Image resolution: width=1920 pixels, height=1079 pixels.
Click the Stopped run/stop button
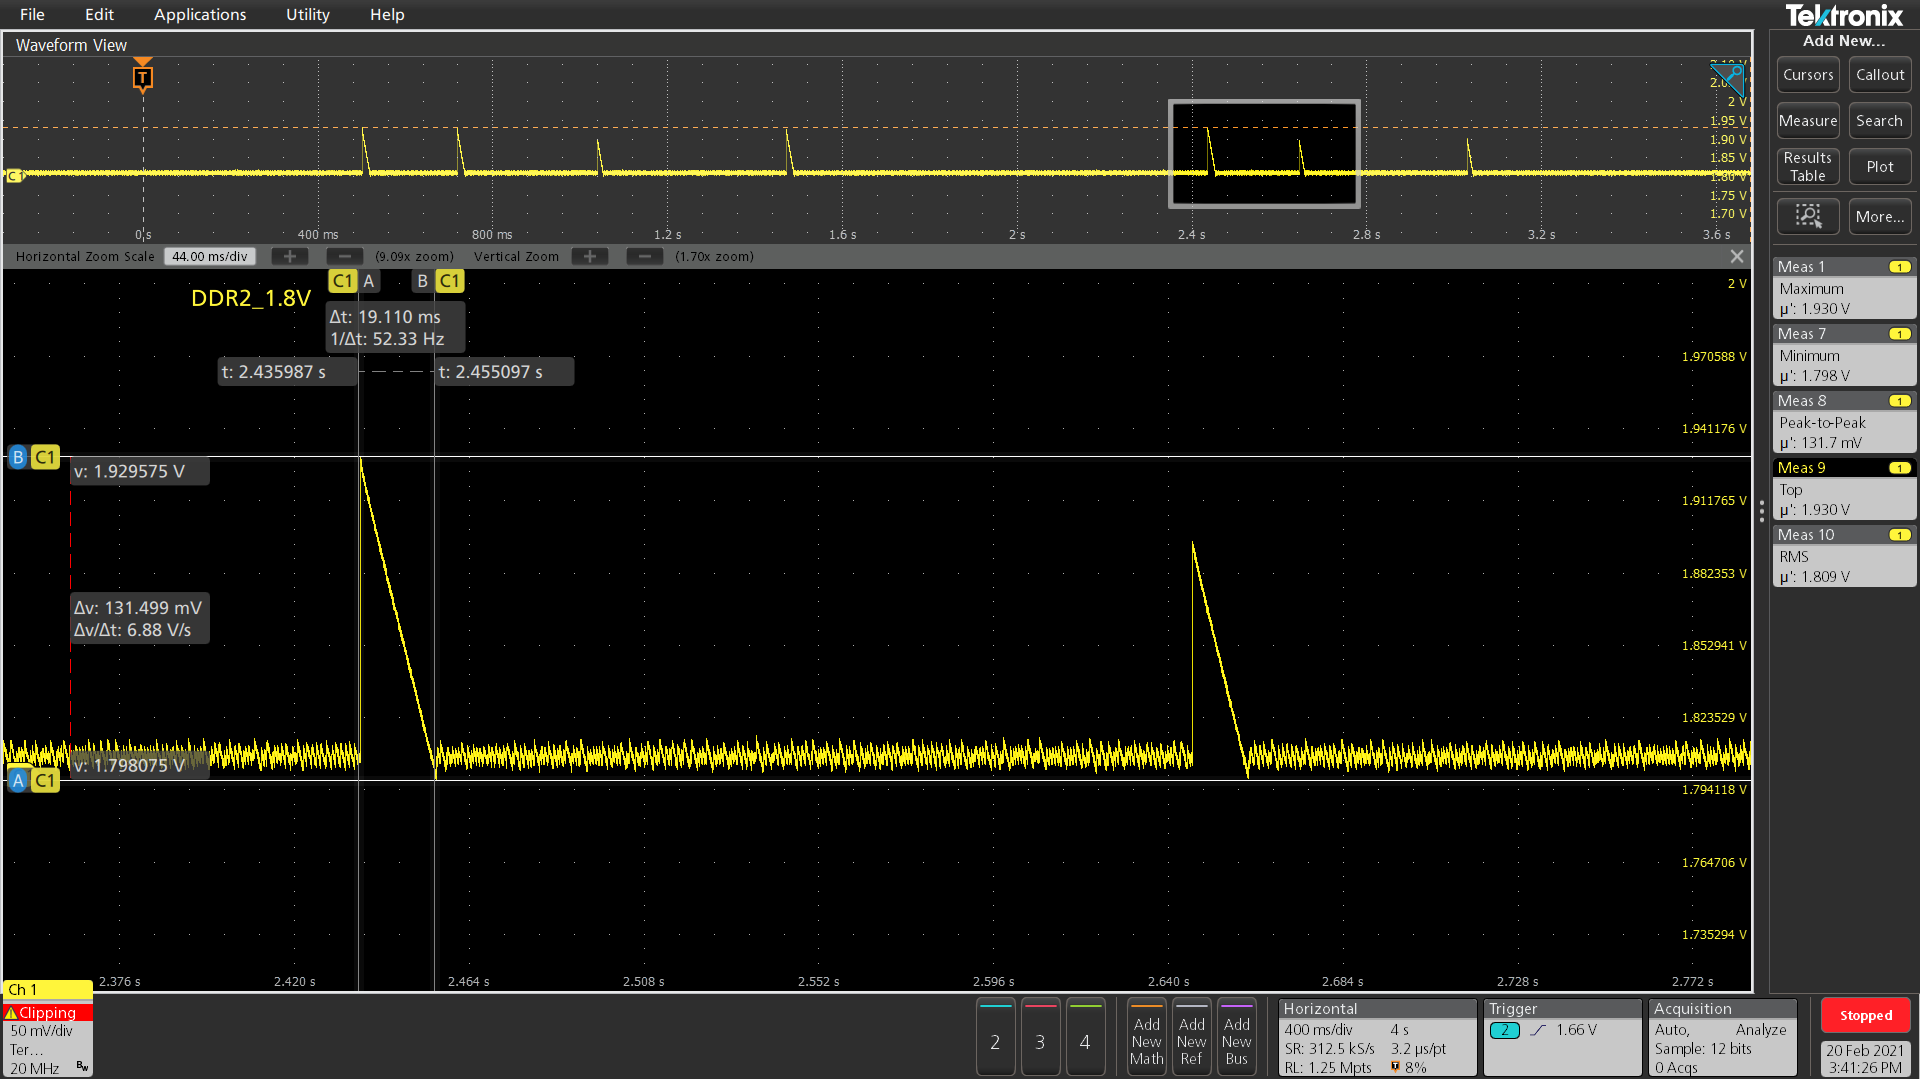click(1866, 1015)
